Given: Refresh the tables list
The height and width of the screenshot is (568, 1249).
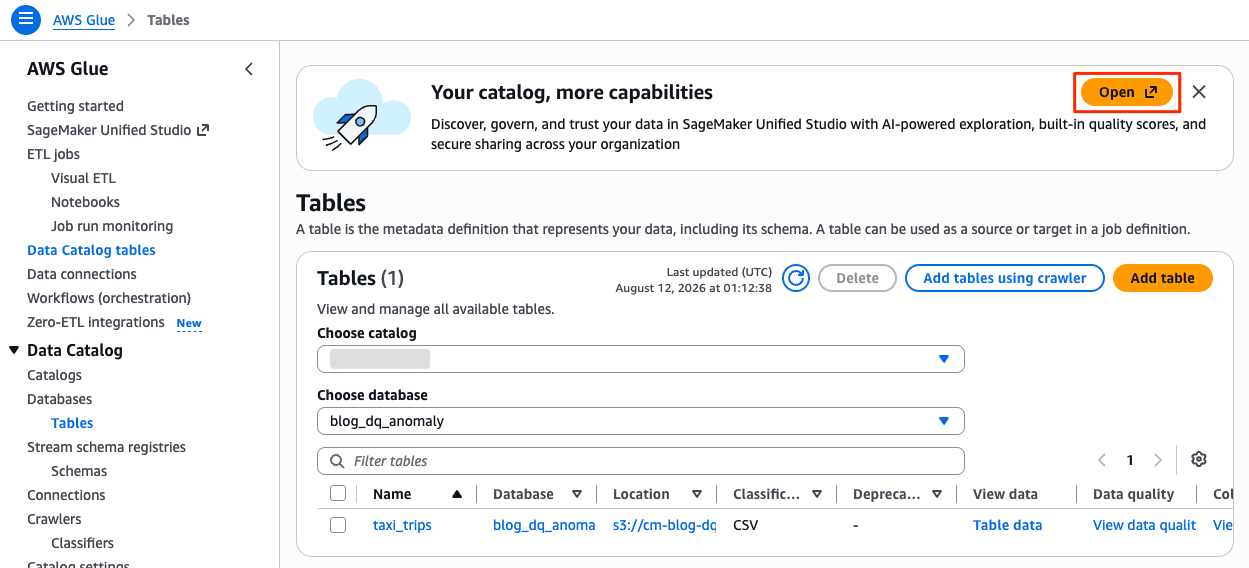Looking at the screenshot, I should click(x=796, y=278).
